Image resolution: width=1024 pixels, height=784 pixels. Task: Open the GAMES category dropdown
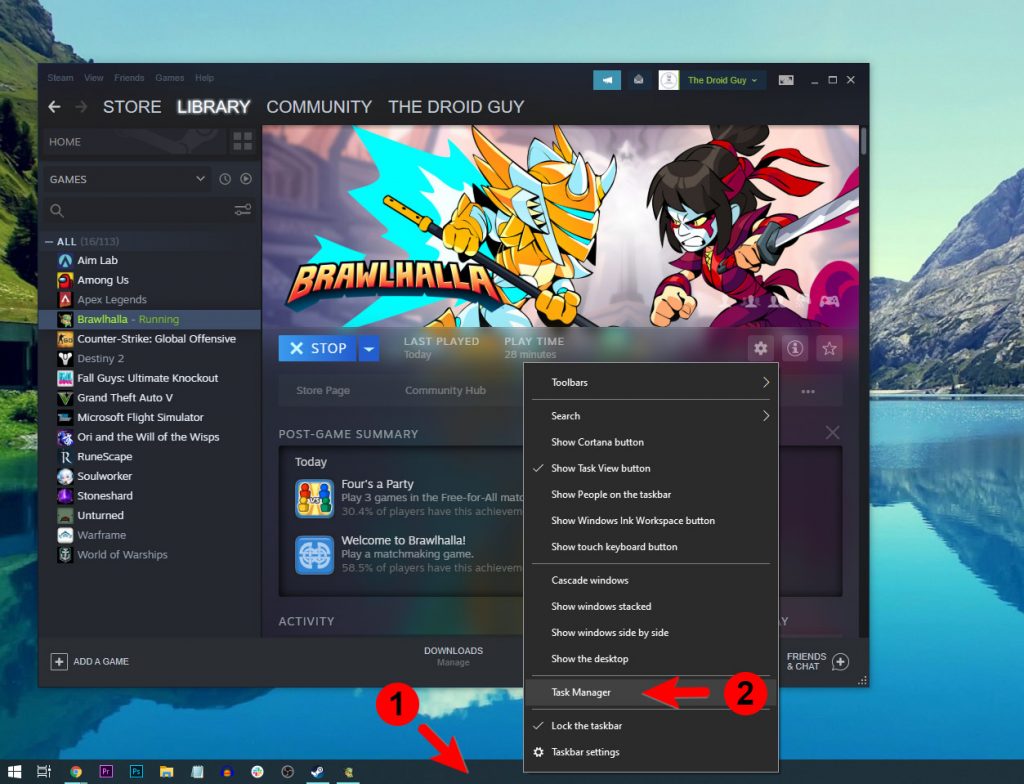(x=127, y=179)
